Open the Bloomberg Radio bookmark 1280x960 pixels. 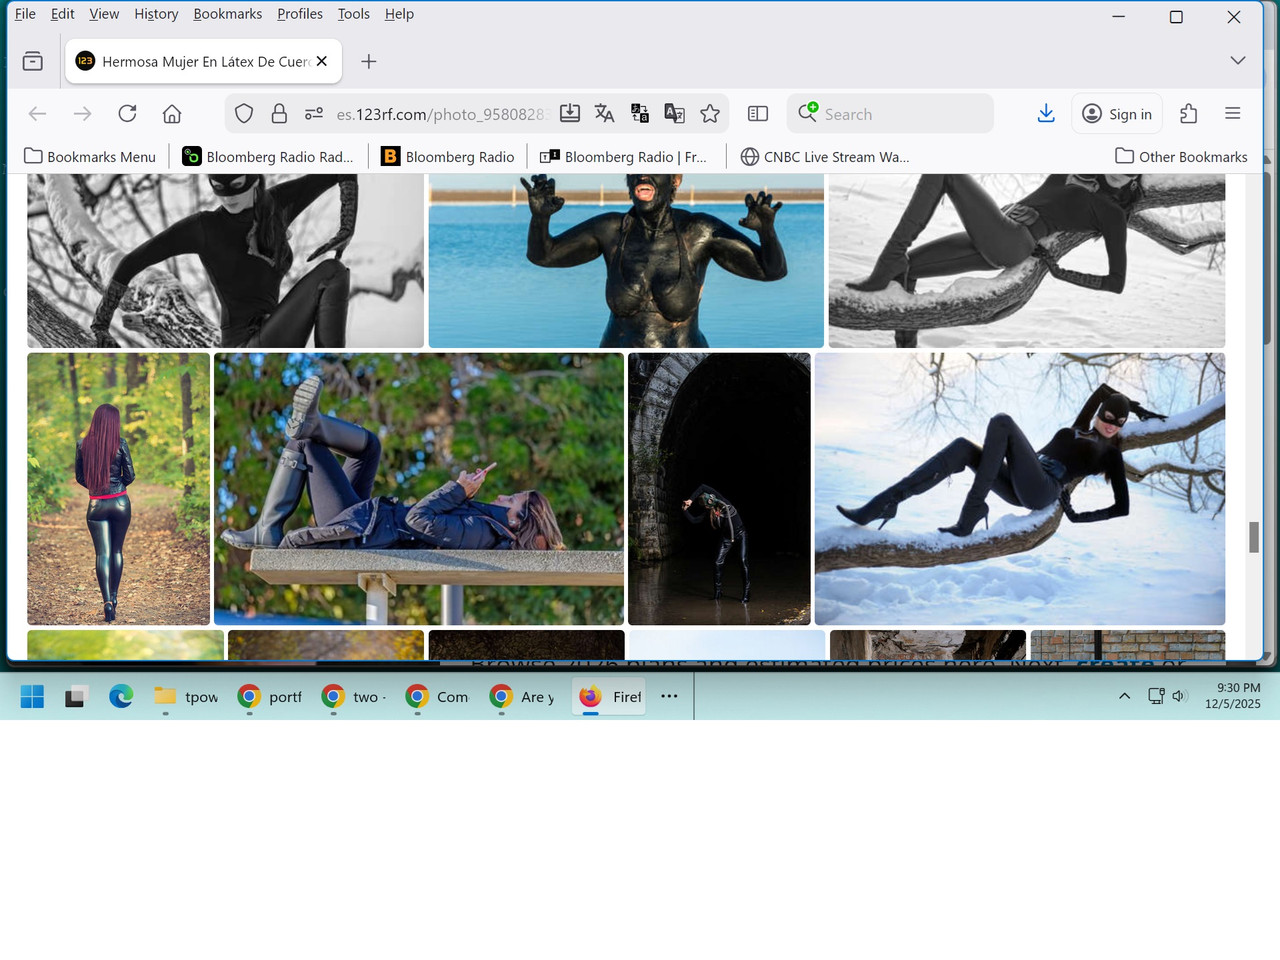[x=447, y=156]
